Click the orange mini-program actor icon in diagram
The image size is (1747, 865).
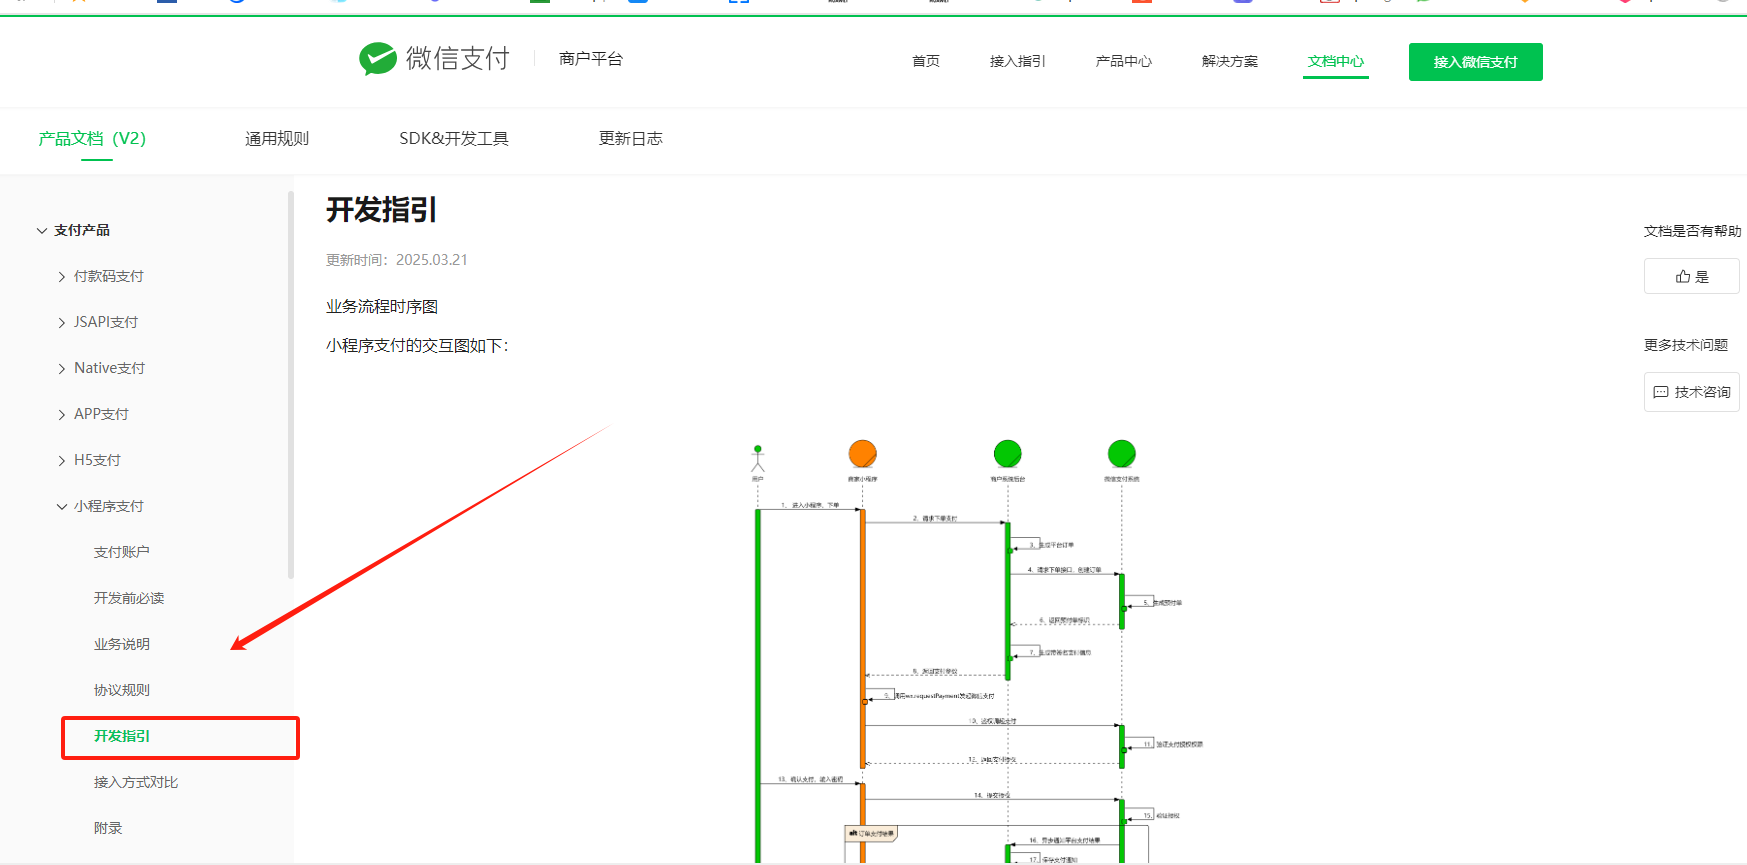pos(862,454)
